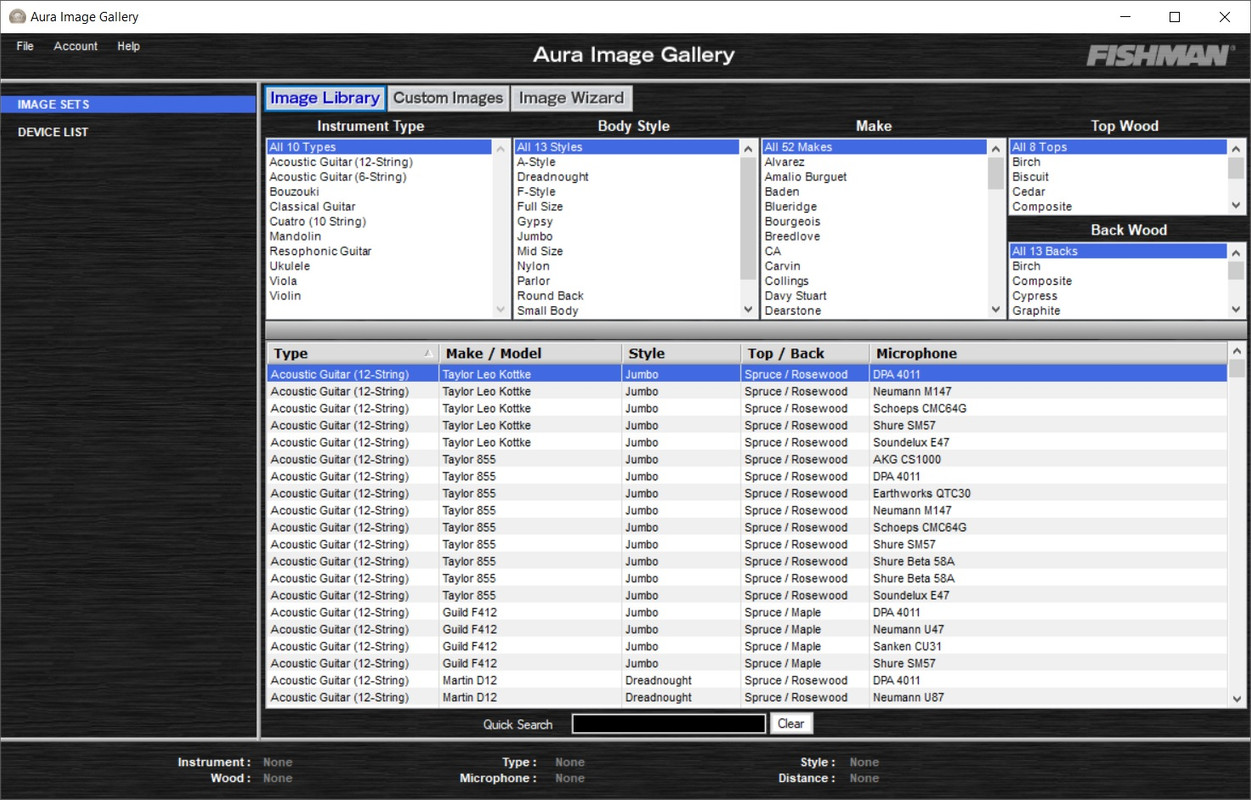Select IMAGE SETS in the sidebar
The image size is (1251, 800).
click(128, 104)
